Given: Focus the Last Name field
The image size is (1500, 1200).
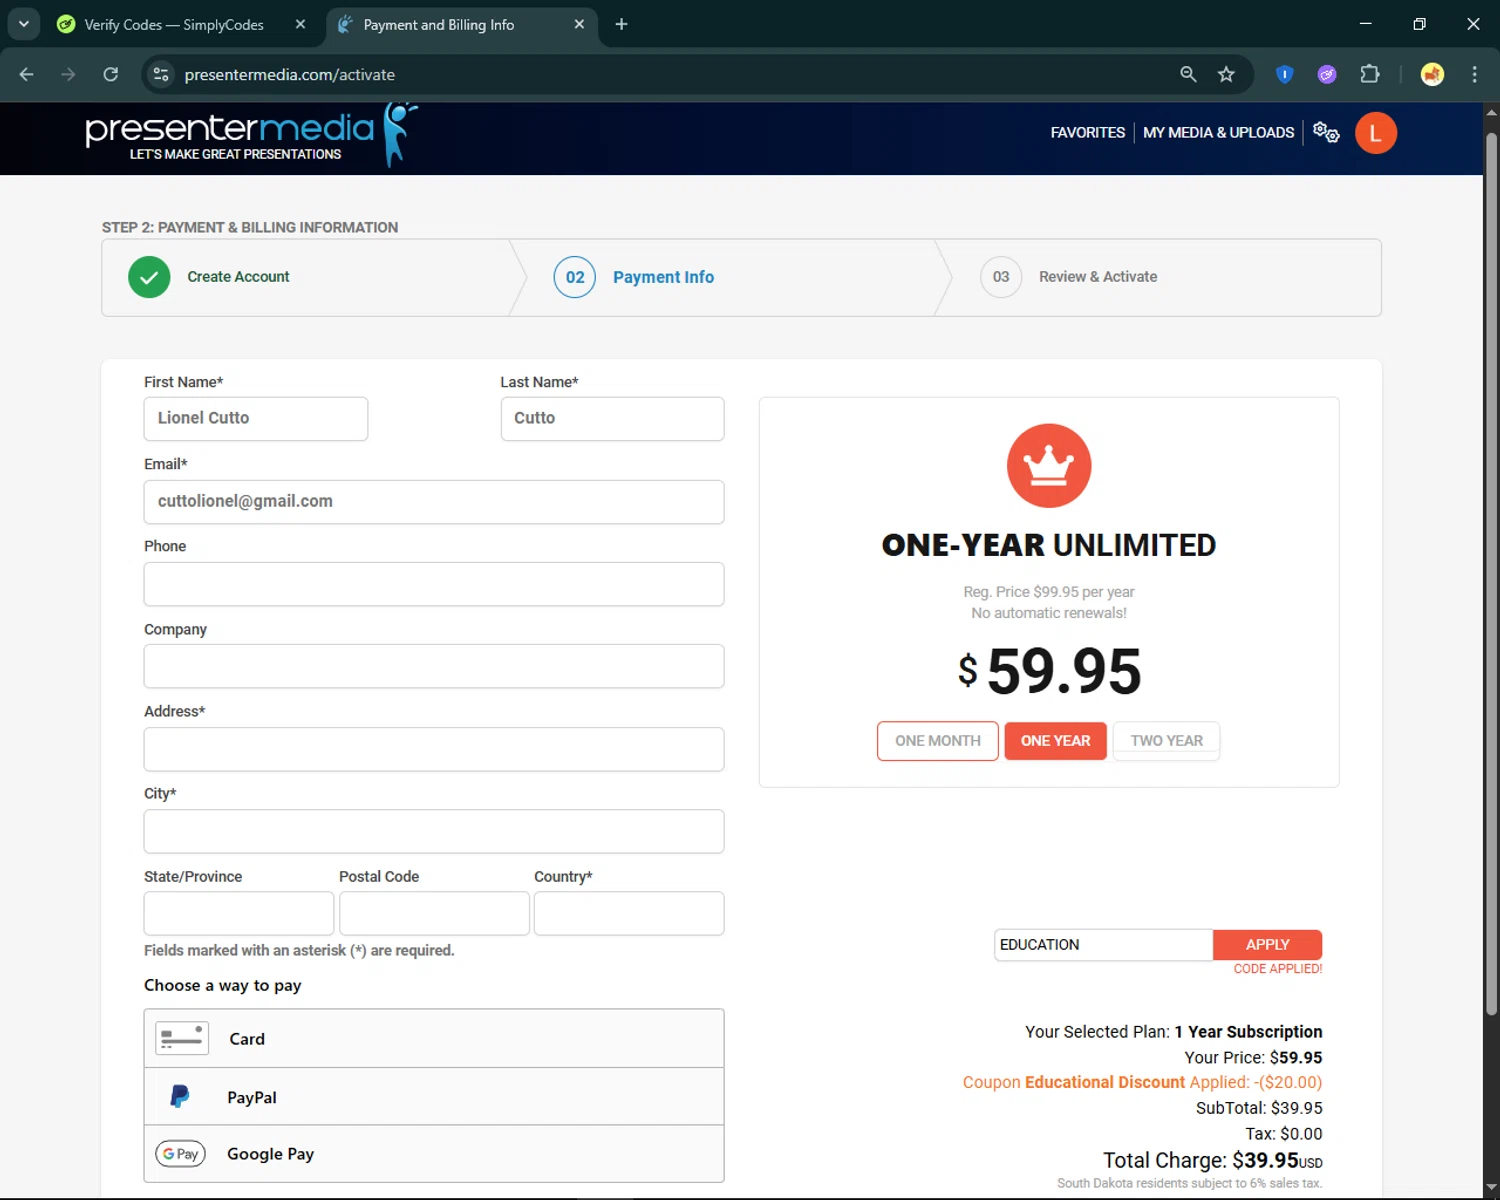Looking at the screenshot, I should 612,419.
